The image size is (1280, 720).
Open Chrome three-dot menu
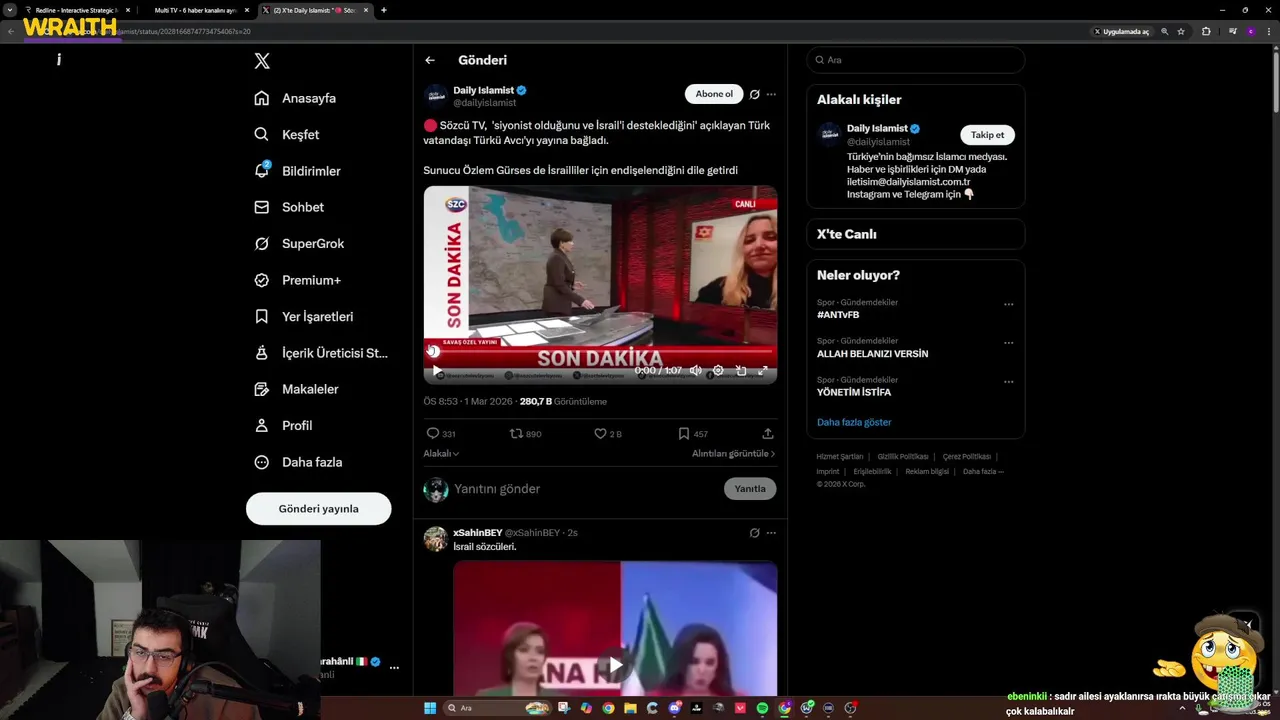(x=1269, y=32)
